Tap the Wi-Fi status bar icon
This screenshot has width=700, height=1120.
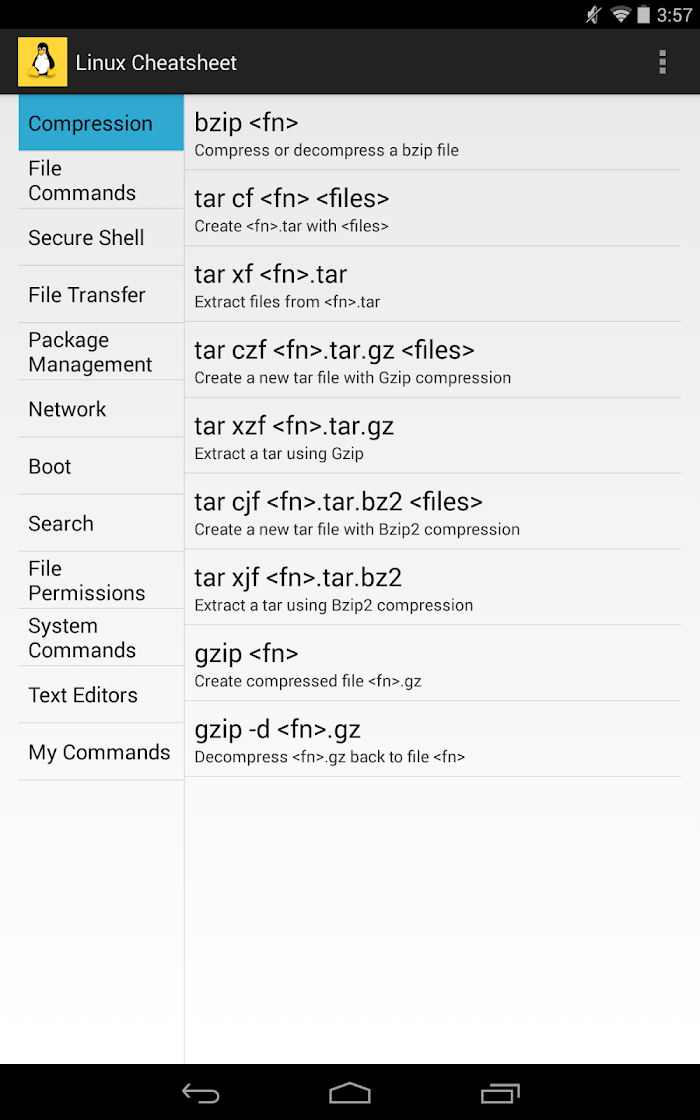pyautogui.click(x=621, y=14)
